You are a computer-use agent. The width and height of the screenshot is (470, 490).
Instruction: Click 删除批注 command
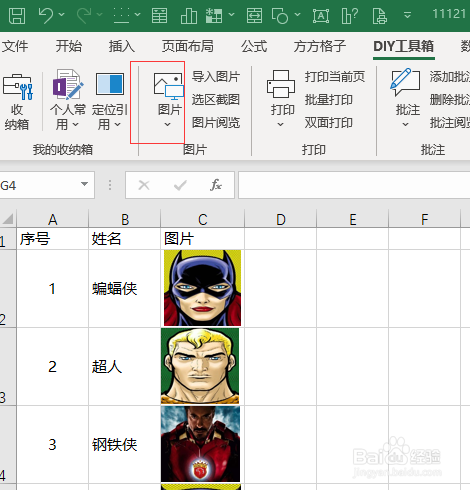tap(449, 100)
